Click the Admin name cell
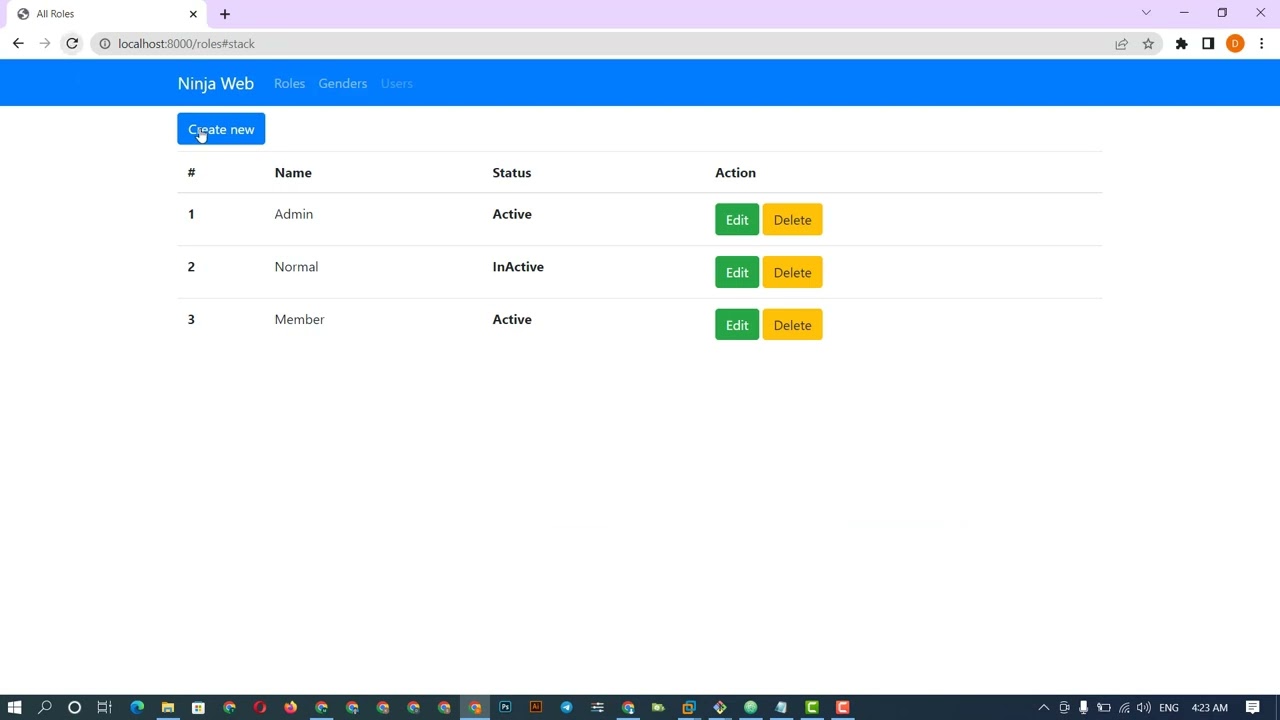 (294, 214)
